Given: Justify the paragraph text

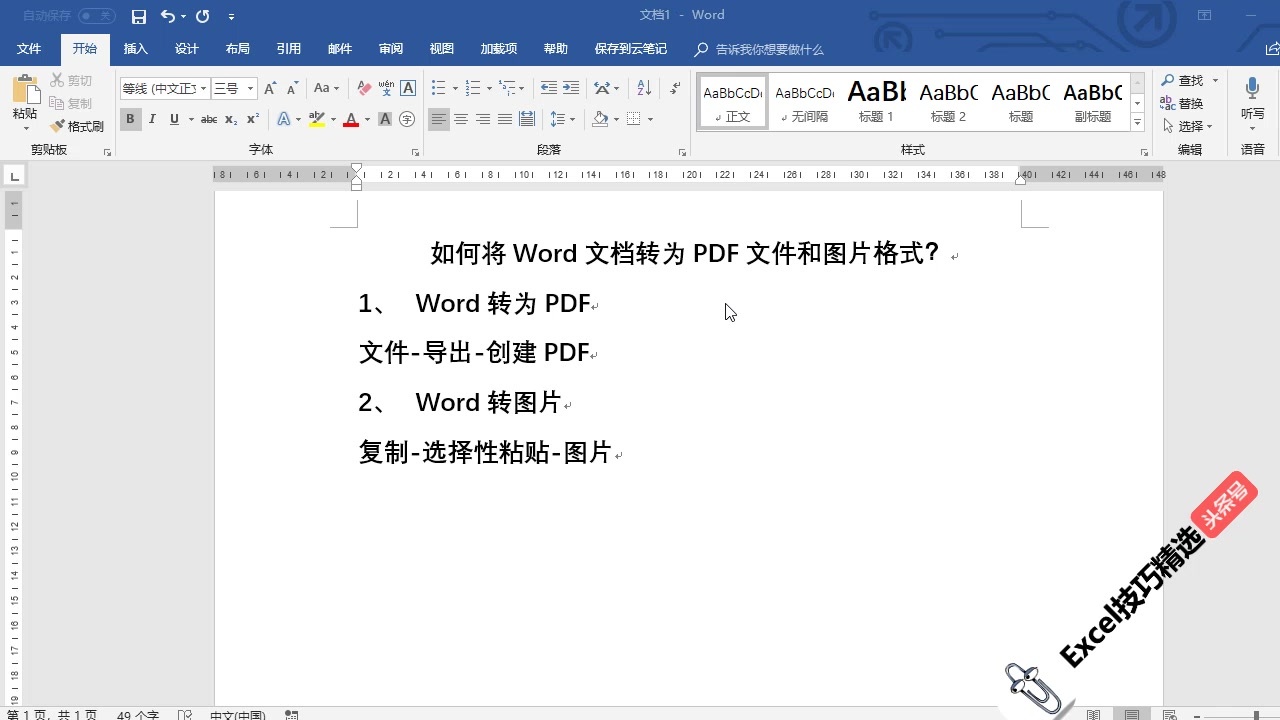Looking at the screenshot, I should point(505,119).
